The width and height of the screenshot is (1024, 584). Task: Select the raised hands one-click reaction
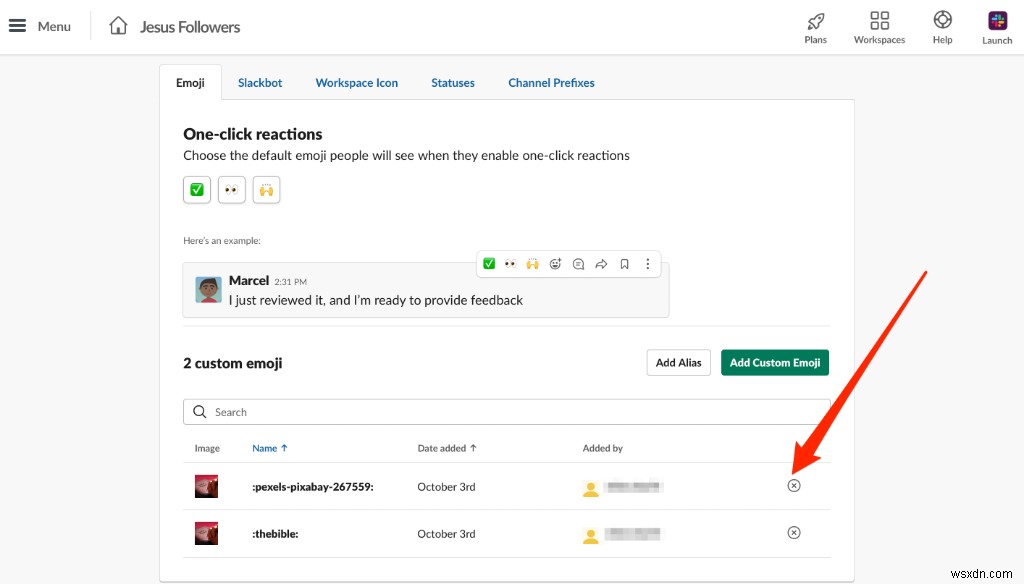pos(266,189)
